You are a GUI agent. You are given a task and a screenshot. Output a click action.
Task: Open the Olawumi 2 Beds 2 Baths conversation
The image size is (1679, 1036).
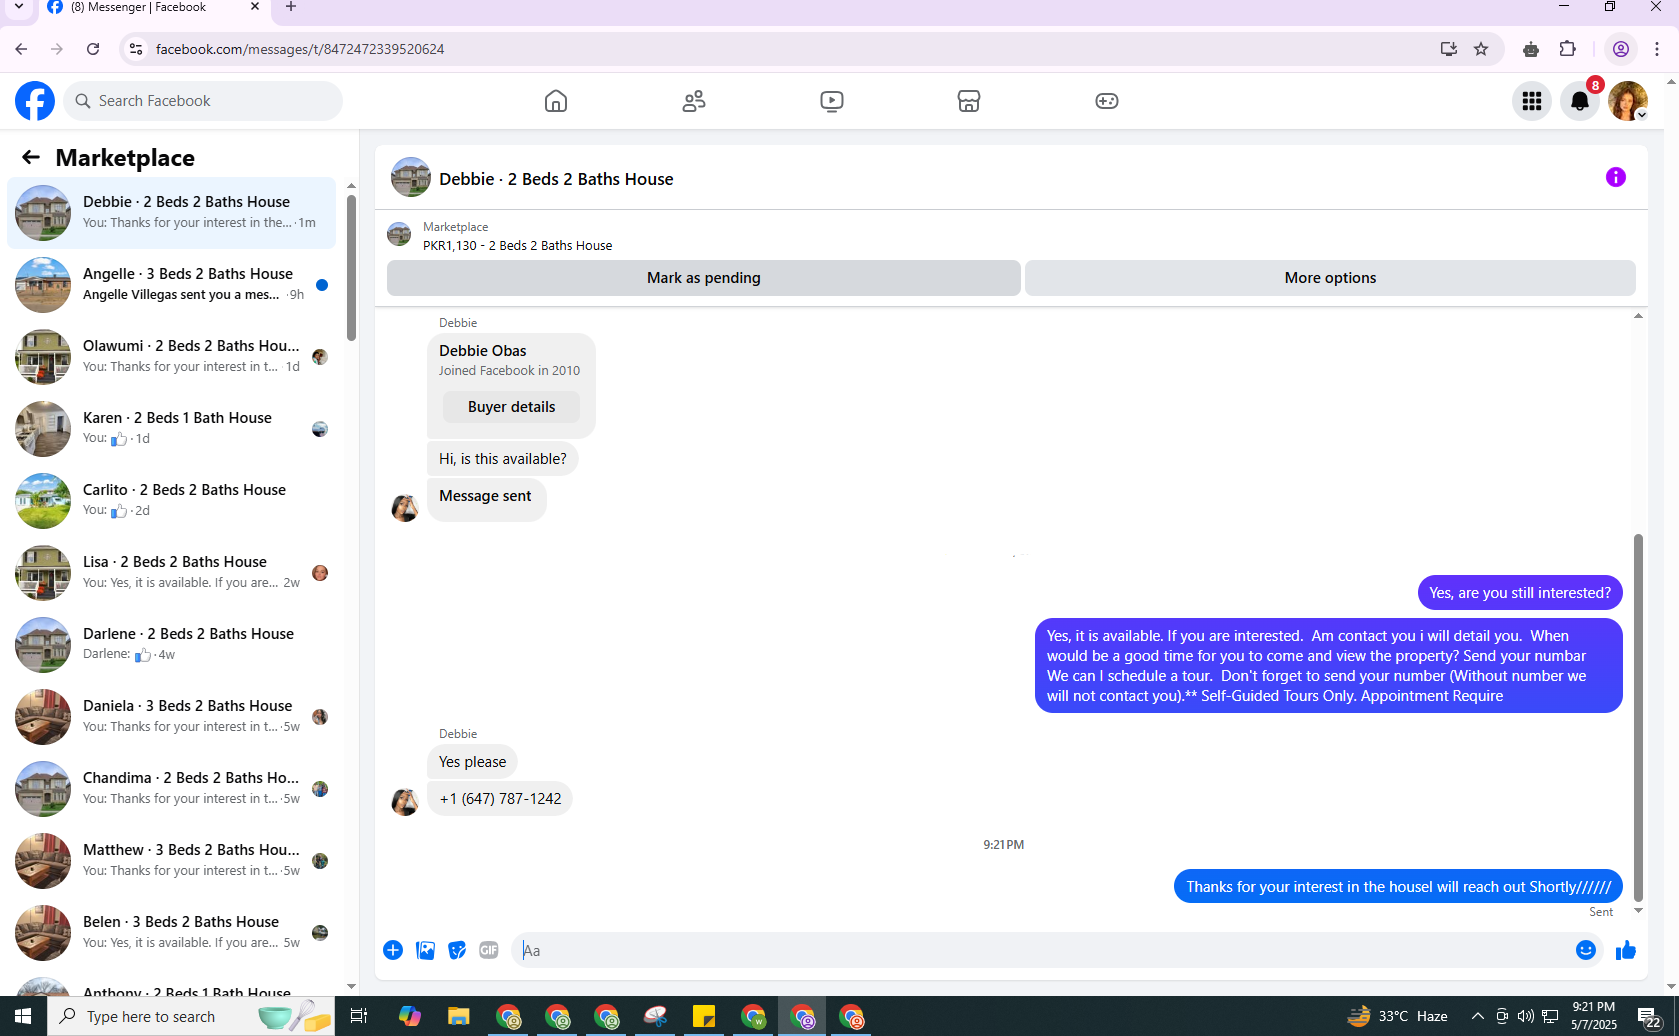click(171, 356)
